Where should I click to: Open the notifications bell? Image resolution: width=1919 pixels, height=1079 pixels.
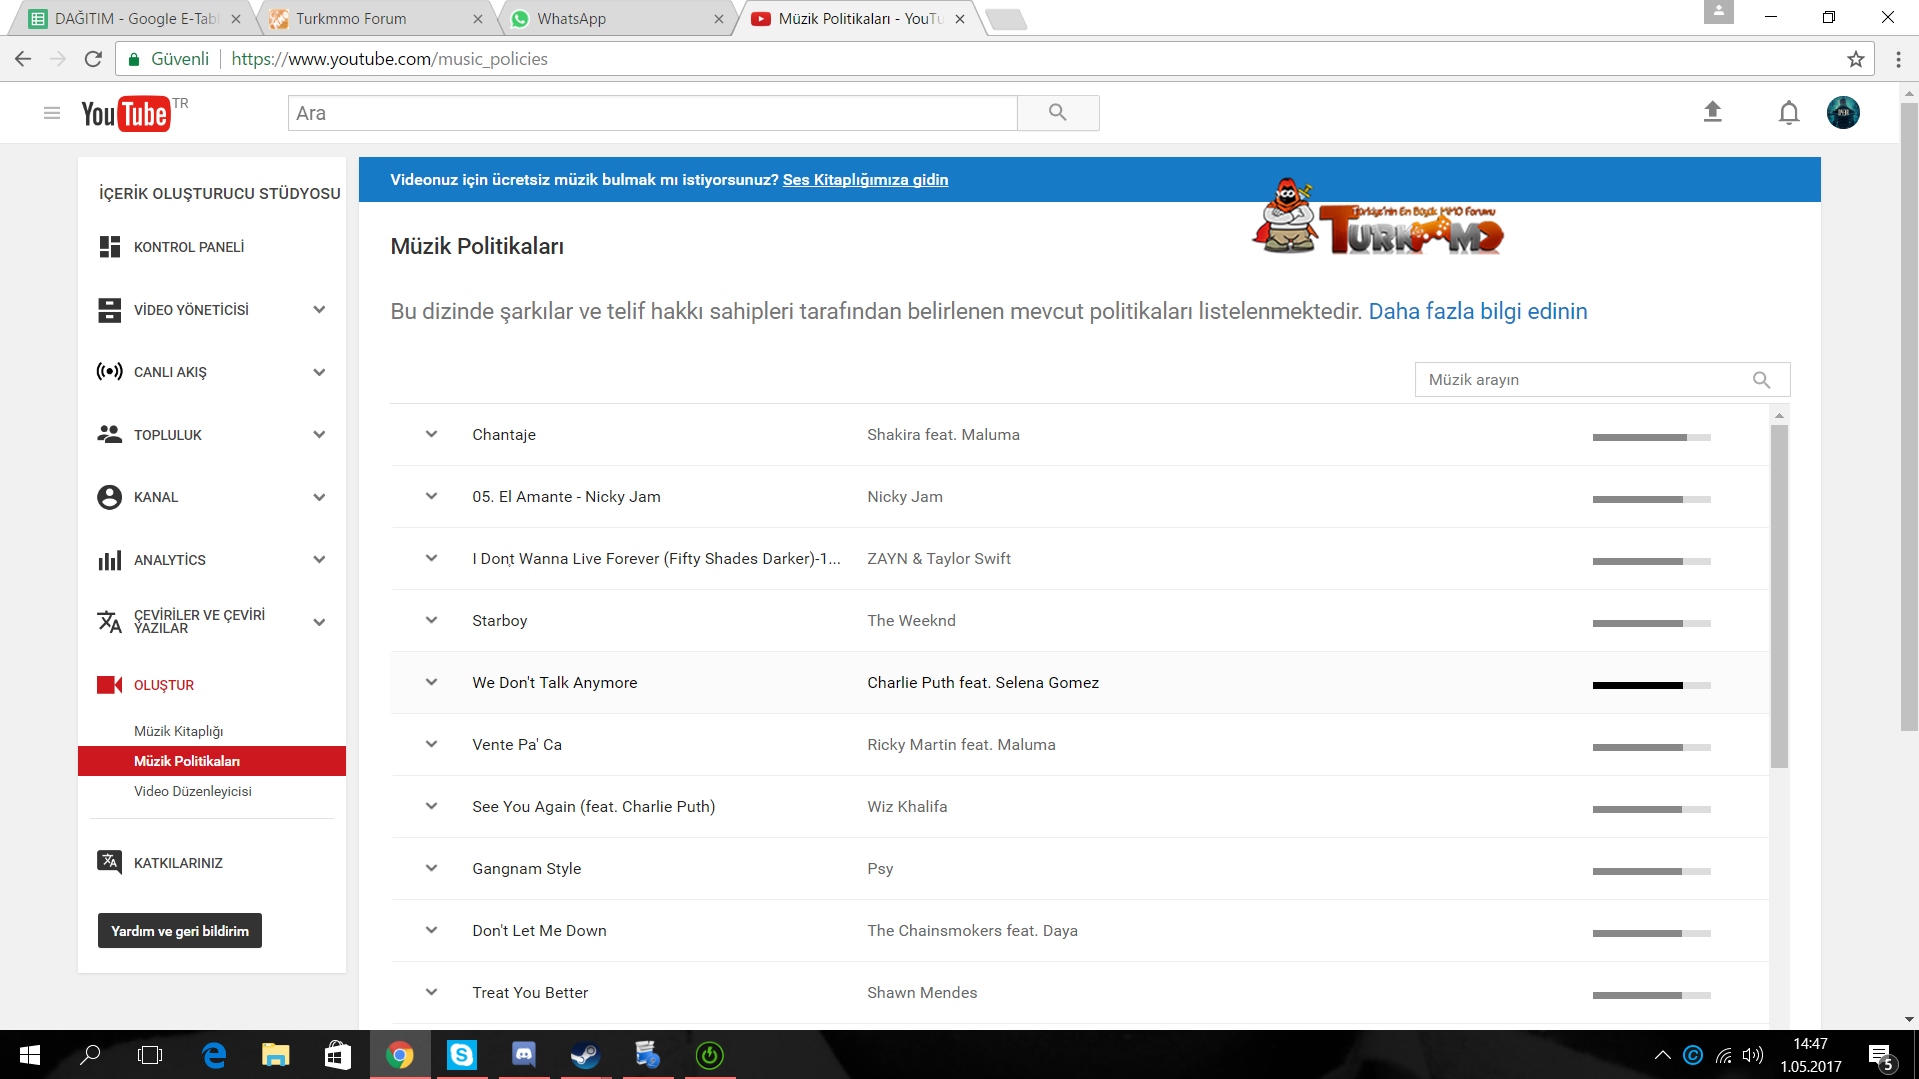pyautogui.click(x=1789, y=113)
